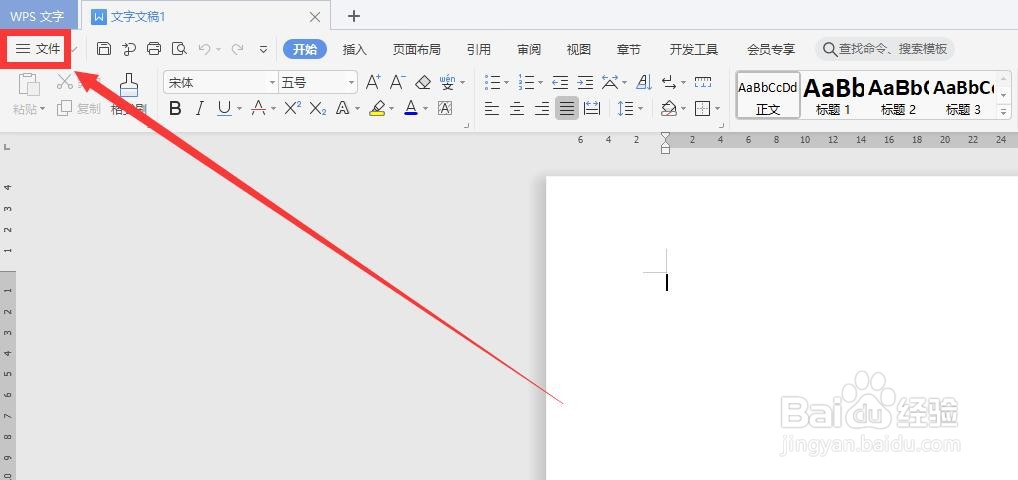
Task: Switch to the 插入 tab
Action: click(x=354, y=49)
